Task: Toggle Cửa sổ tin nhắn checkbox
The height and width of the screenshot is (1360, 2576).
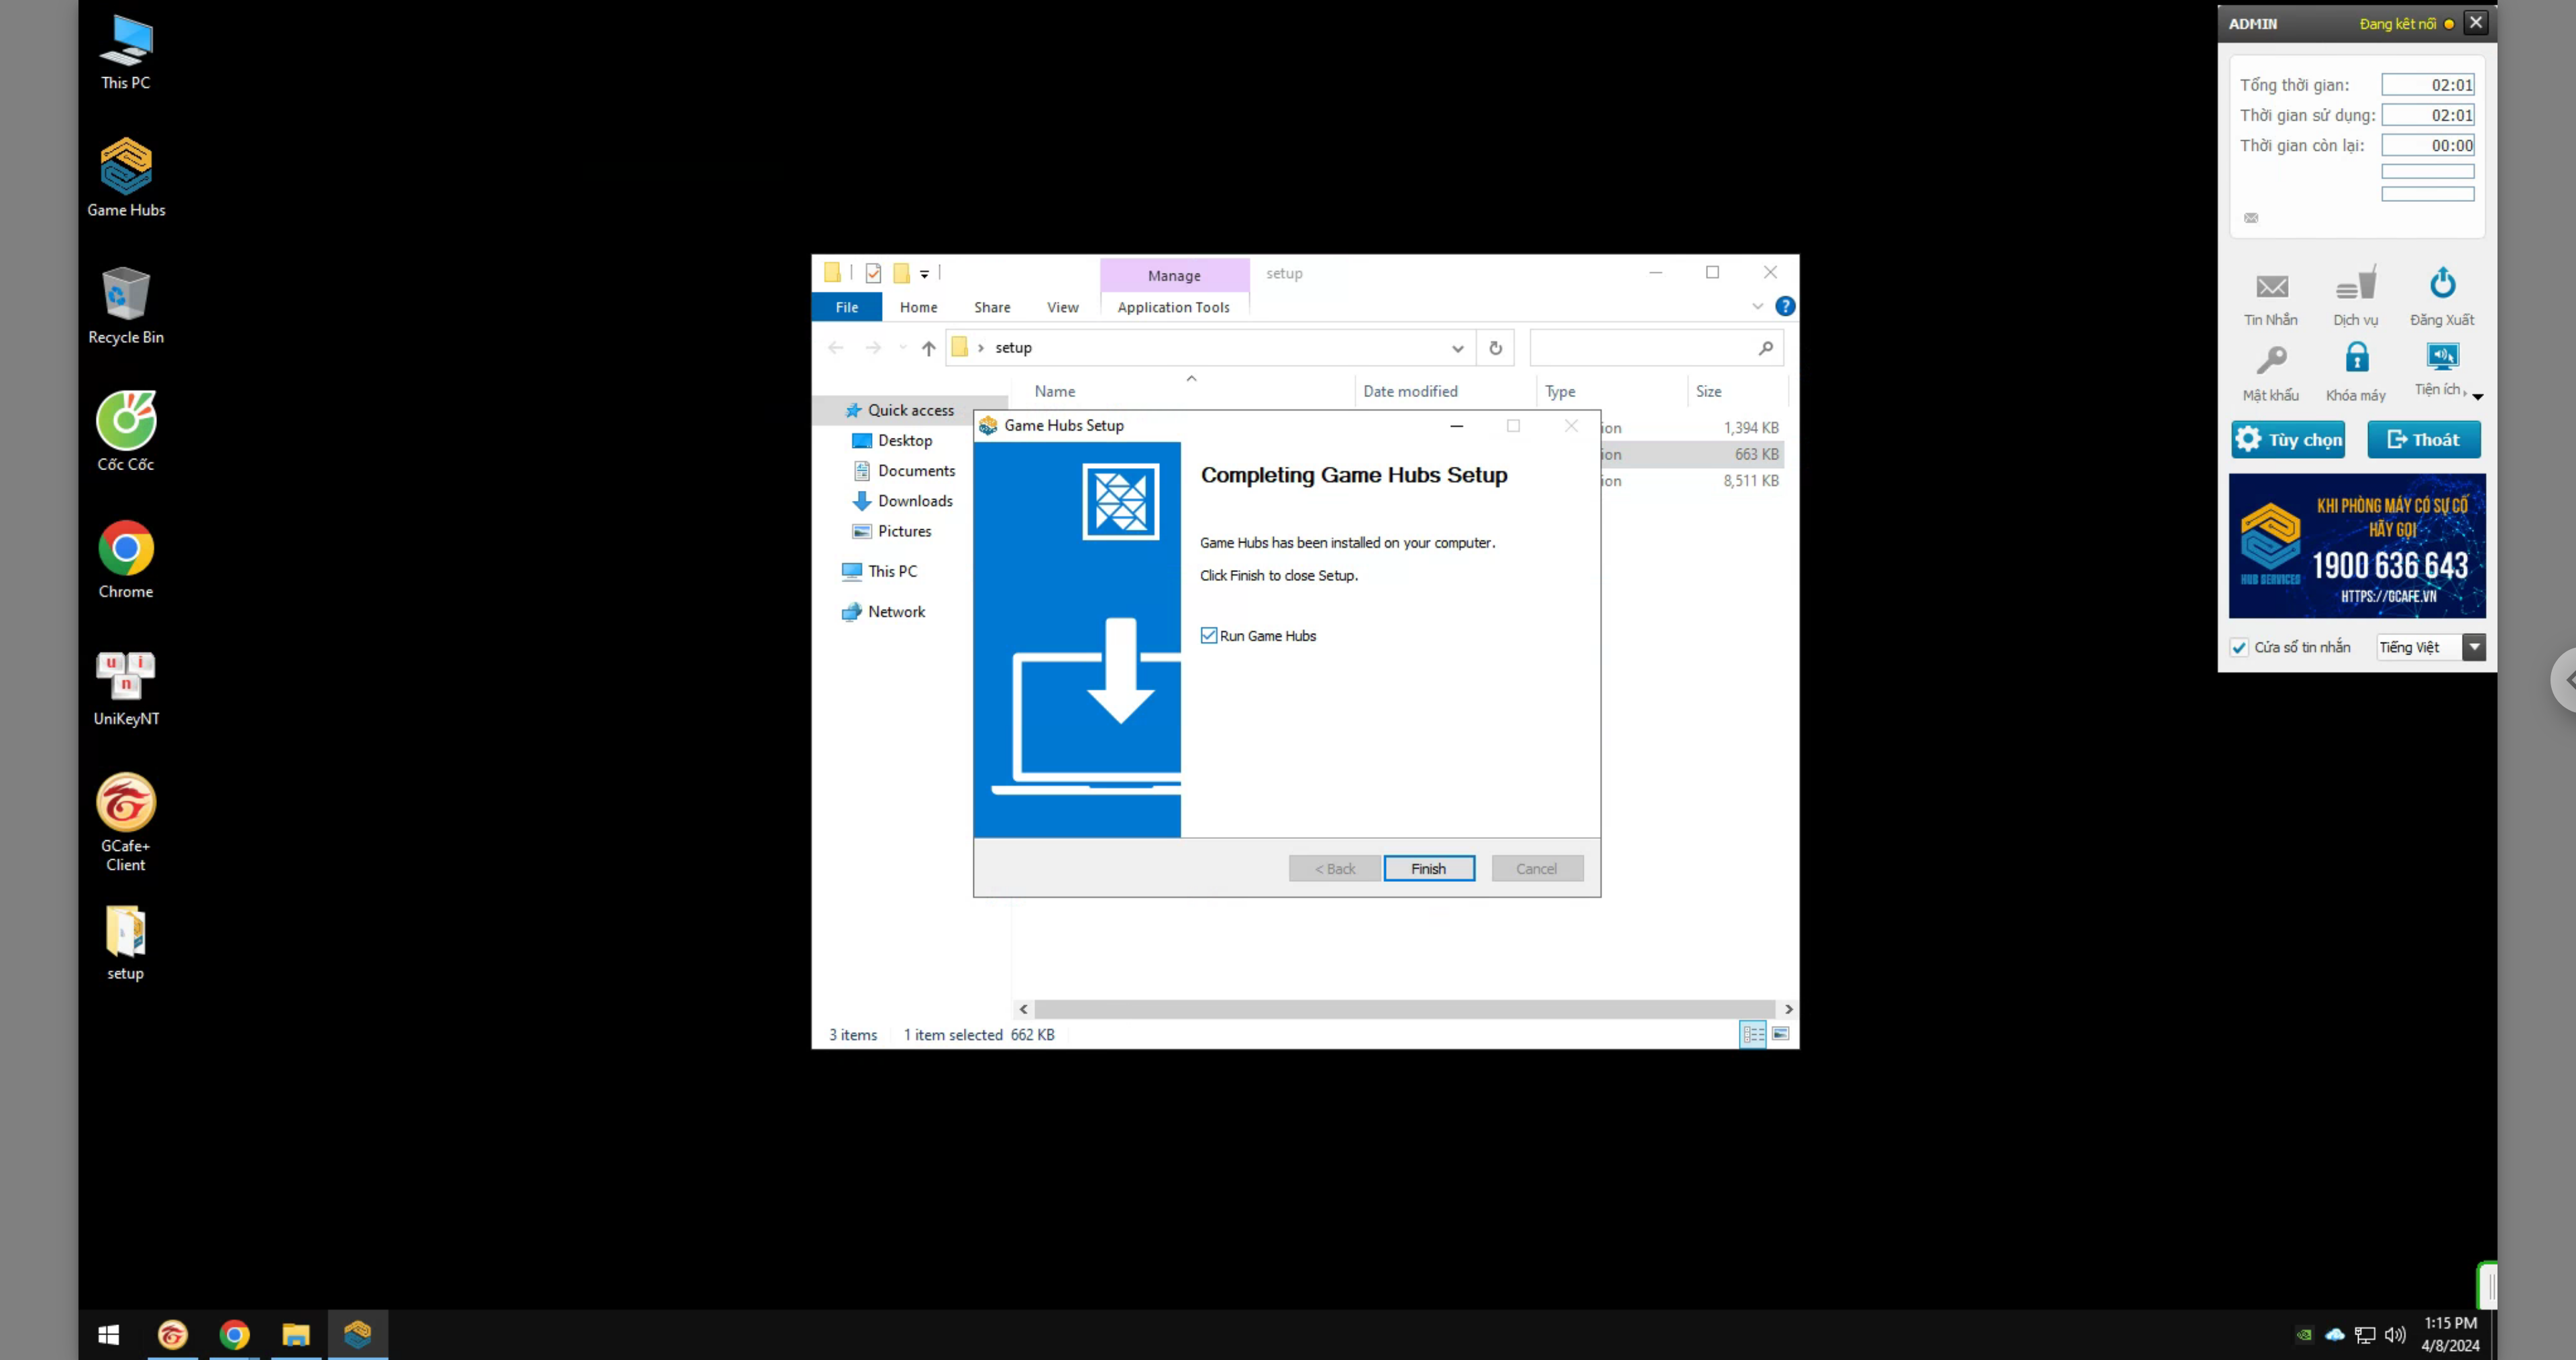Action: point(2239,648)
